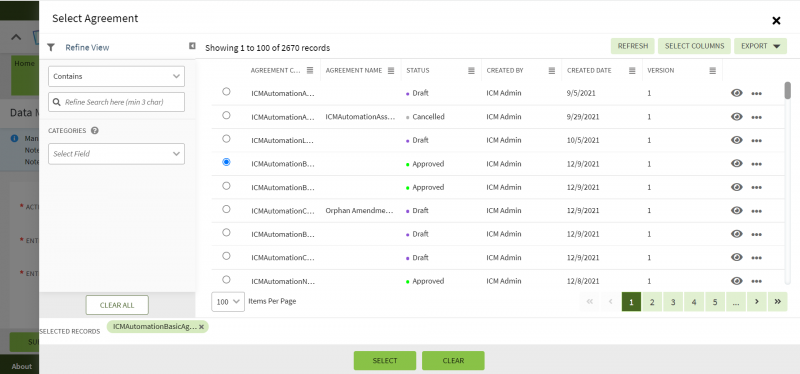Image resolution: width=800 pixels, height=374 pixels.
Task: Click the Categories help question mark icon
Action: (94, 131)
